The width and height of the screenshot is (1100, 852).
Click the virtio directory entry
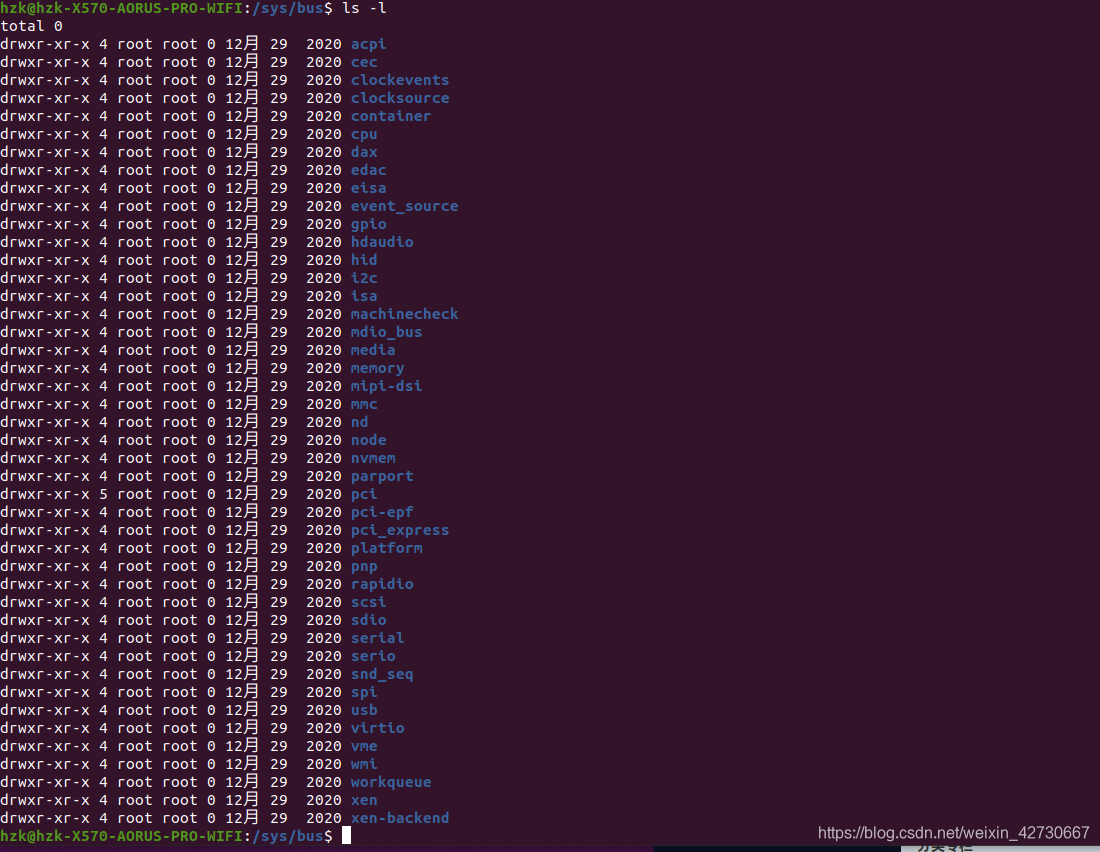(377, 727)
